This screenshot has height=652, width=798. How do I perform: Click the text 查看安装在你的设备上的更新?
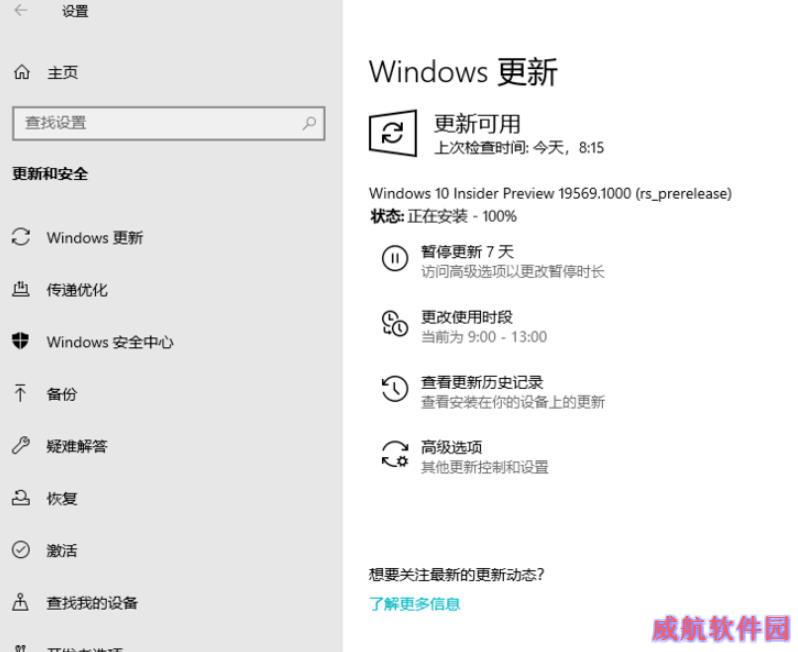click(x=512, y=402)
